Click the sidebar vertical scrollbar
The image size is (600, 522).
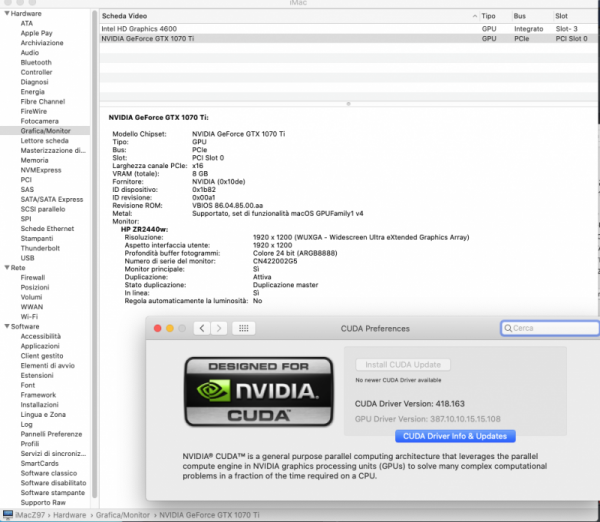click(x=95, y=253)
